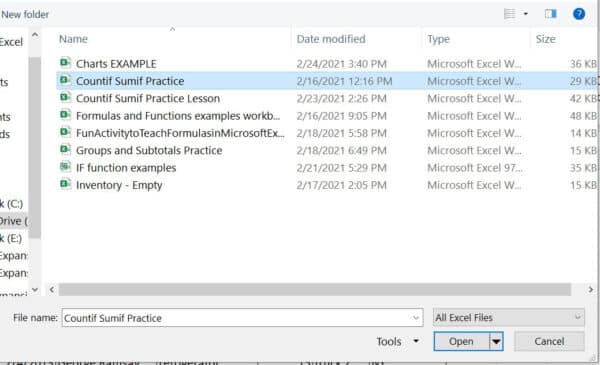The width and height of the screenshot is (600, 365).
Task: Click the navigation pane vertical scrollbar thumb
Action: point(35,147)
